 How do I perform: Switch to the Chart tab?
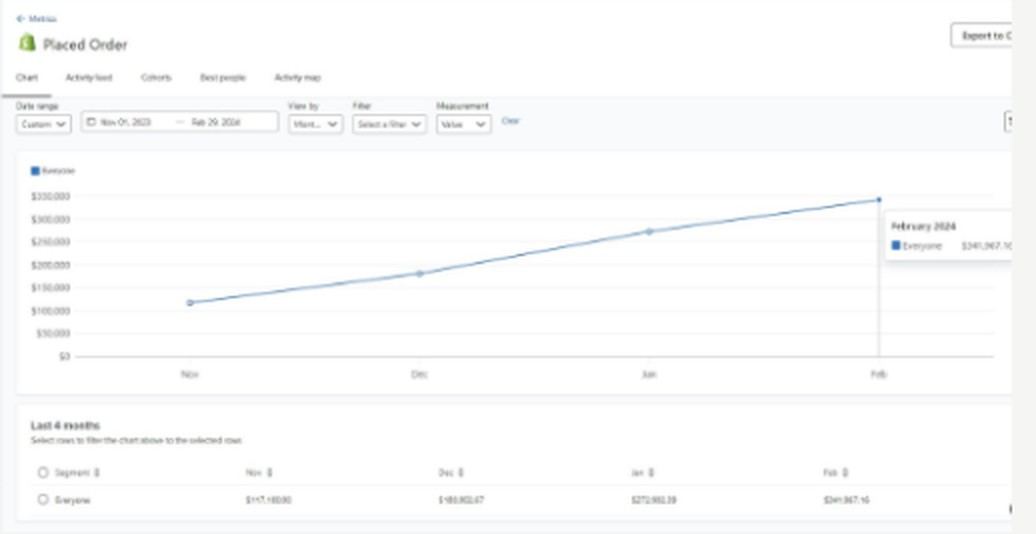[x=26, y=77]
